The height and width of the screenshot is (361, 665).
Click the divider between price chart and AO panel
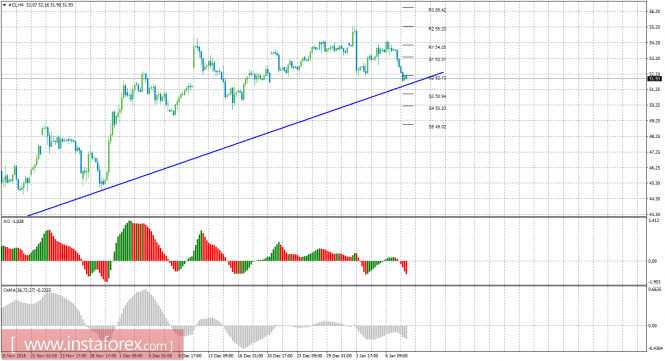coord(324,217)
